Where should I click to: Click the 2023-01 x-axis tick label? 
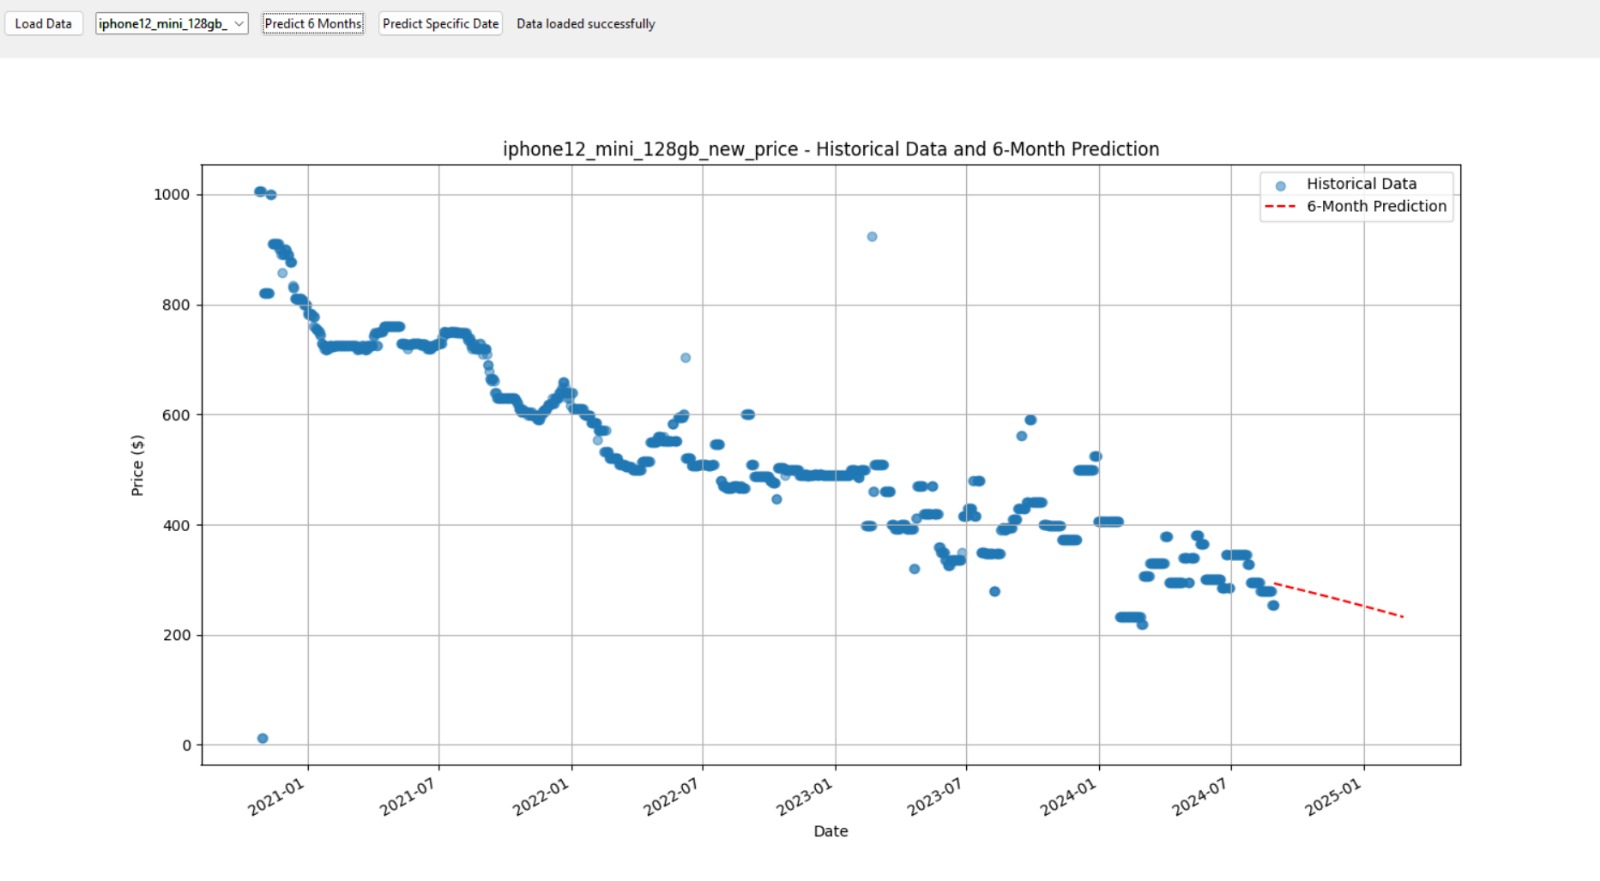805,797
